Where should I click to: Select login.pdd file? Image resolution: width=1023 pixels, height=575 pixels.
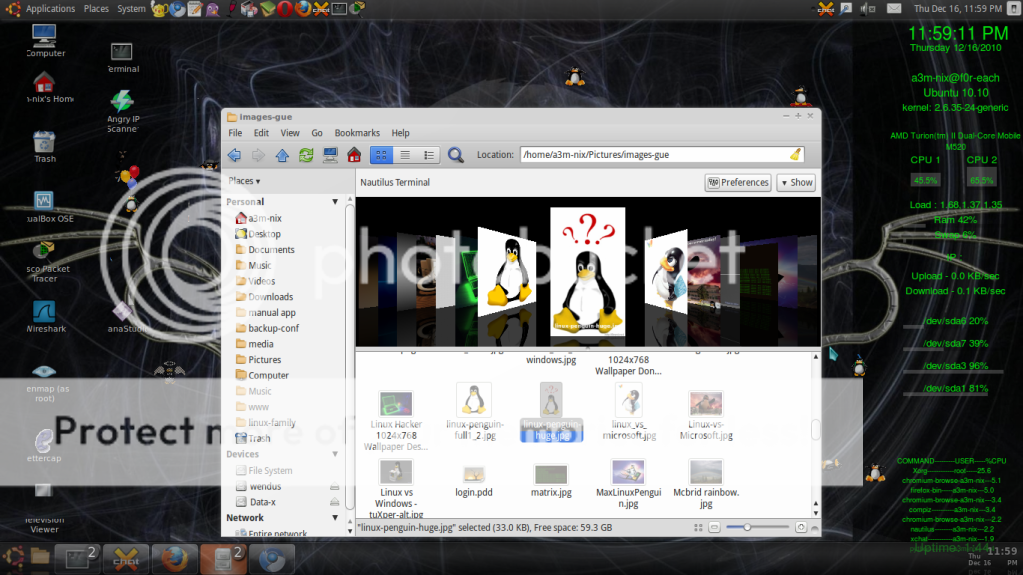[474, 482]
